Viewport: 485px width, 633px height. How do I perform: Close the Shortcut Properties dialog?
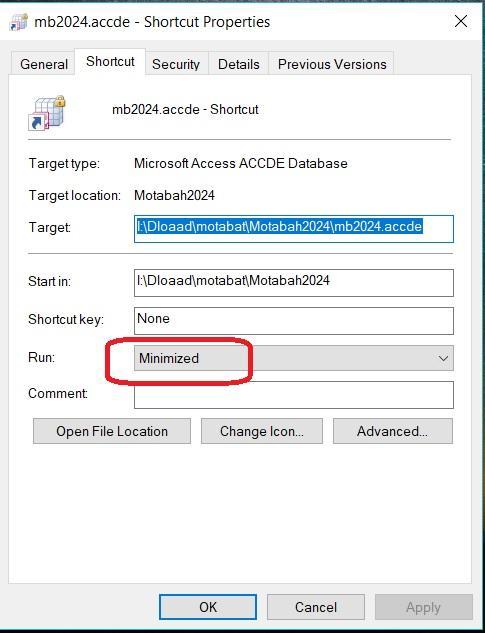click(461, 21)
